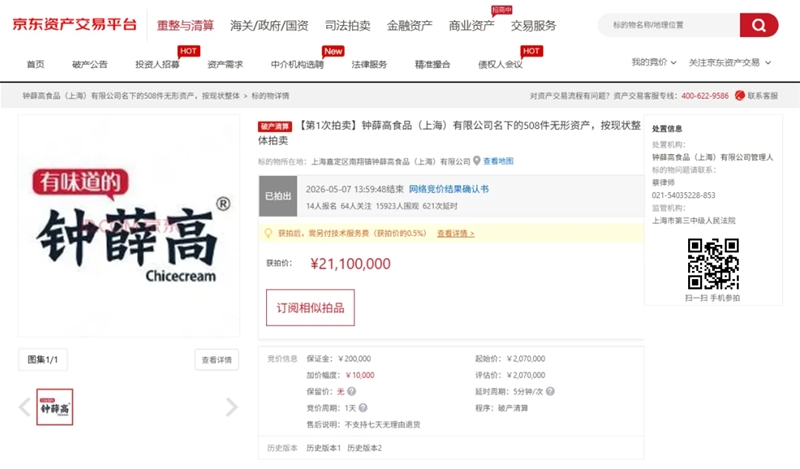The image size is (800, 469).
Task: Open 资产需求 menu item
Action: click(225, 64)
